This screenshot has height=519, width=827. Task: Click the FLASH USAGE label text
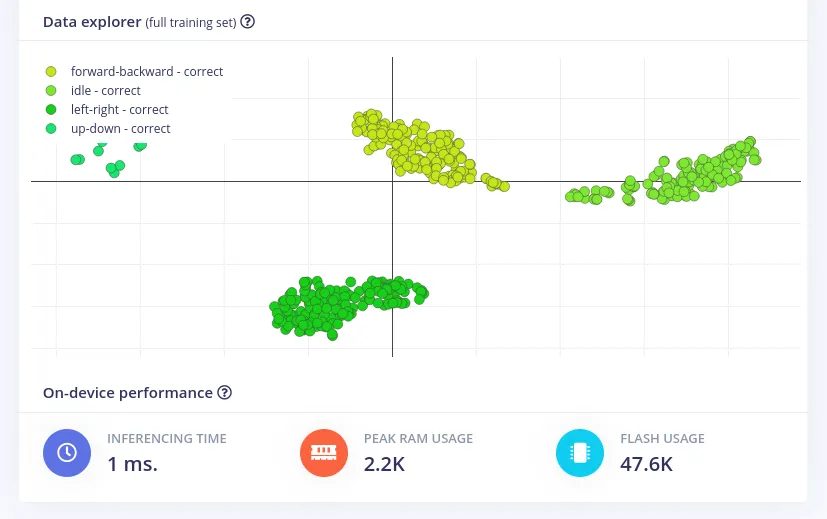(x=662, y=438)
